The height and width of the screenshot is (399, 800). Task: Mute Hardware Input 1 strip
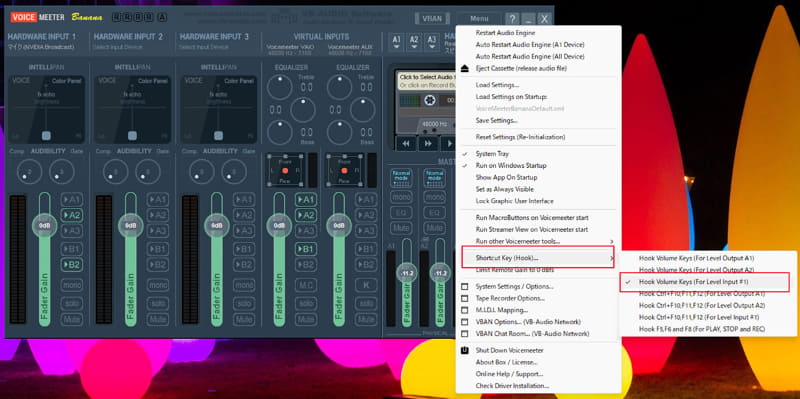[72, 319]
